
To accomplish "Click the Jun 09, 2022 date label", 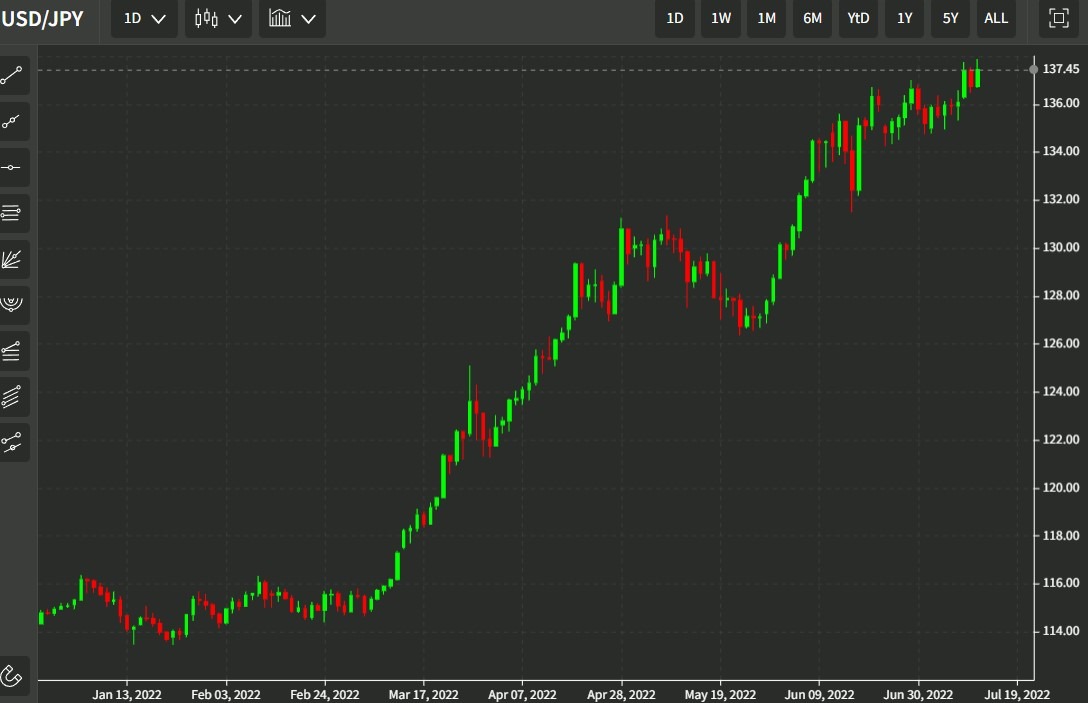I will pyautogui.click(x=819, y=695).
